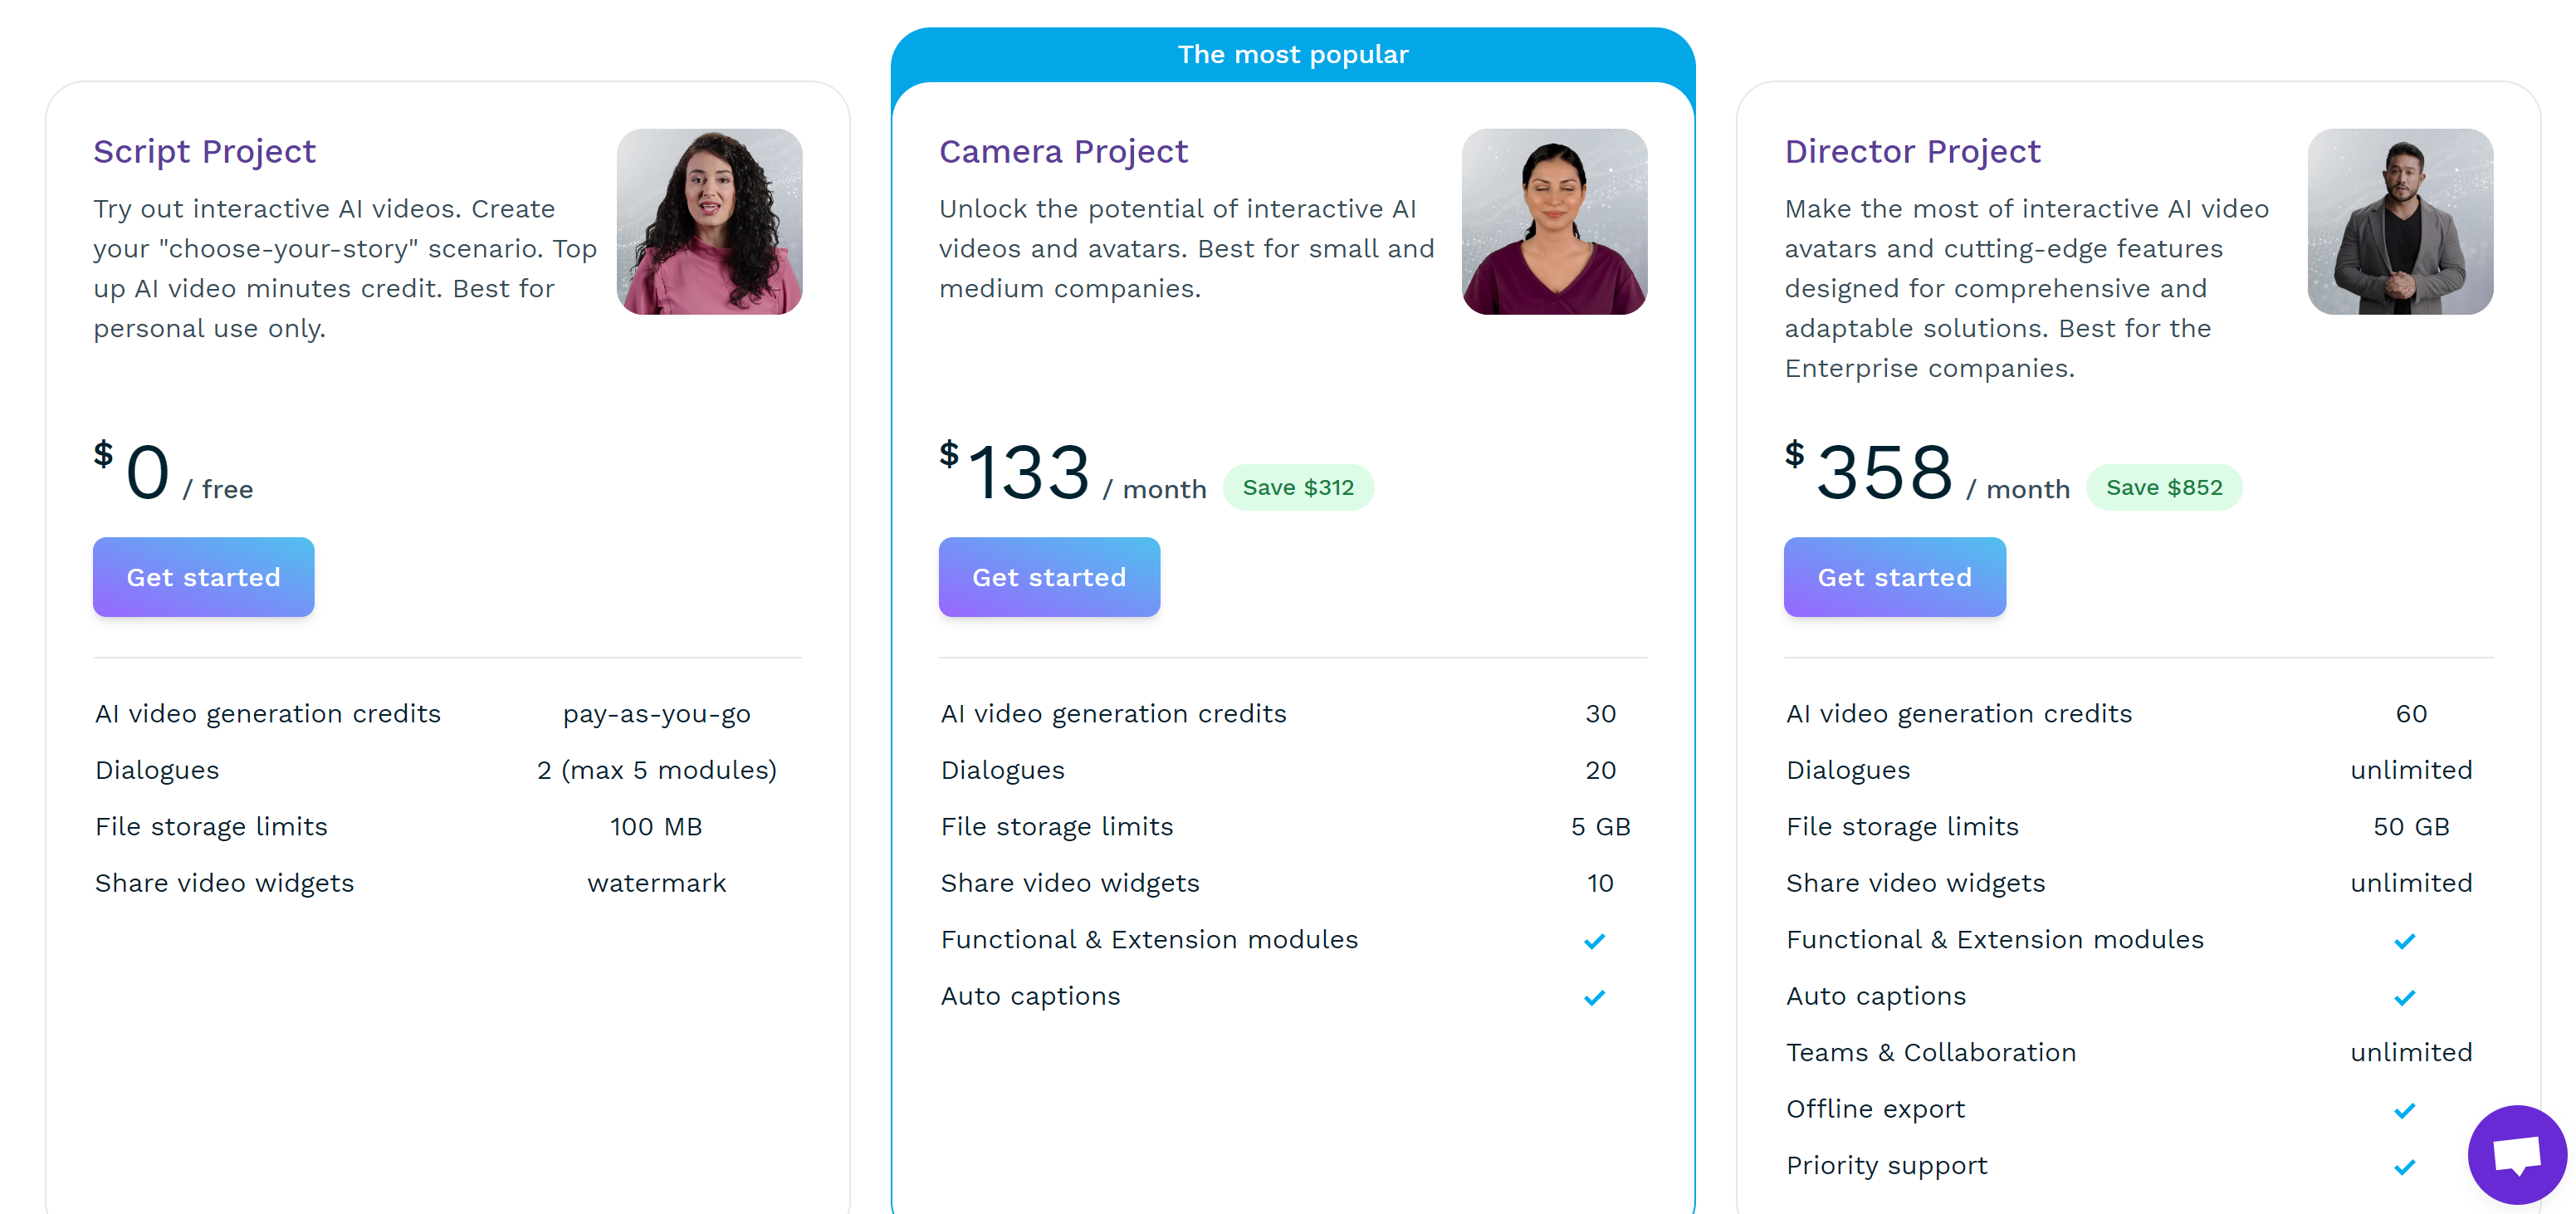Click Get started under Script Project
This screenshot has width=2576, height=1214.
[203, 577]
